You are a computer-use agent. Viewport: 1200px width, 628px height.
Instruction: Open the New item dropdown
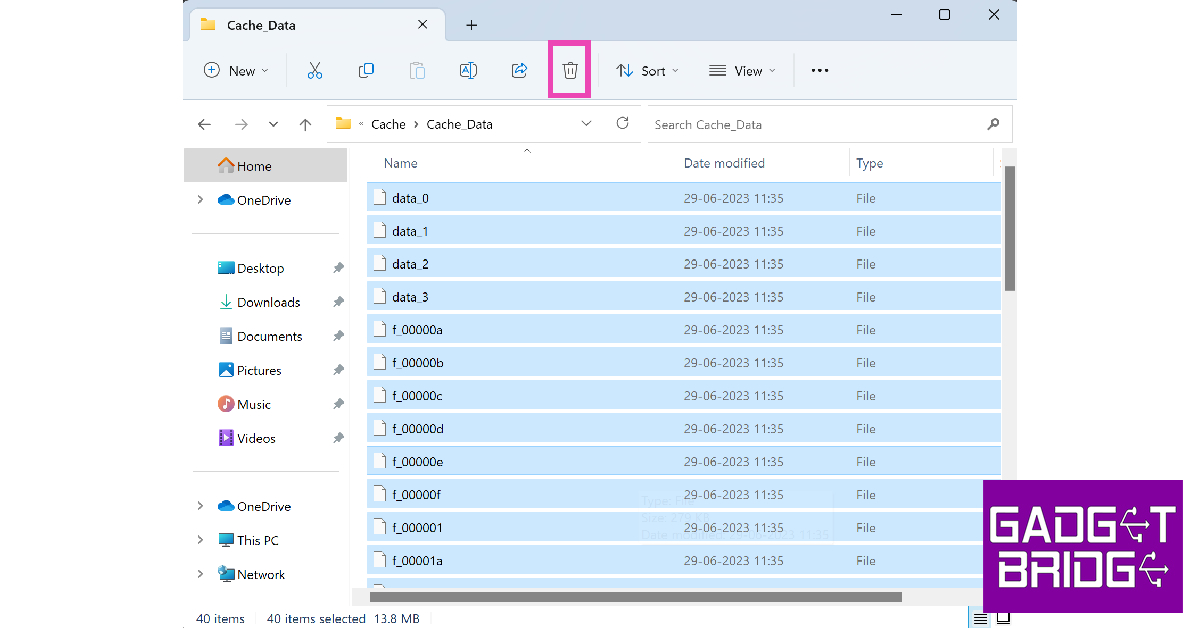click(236, 71)
